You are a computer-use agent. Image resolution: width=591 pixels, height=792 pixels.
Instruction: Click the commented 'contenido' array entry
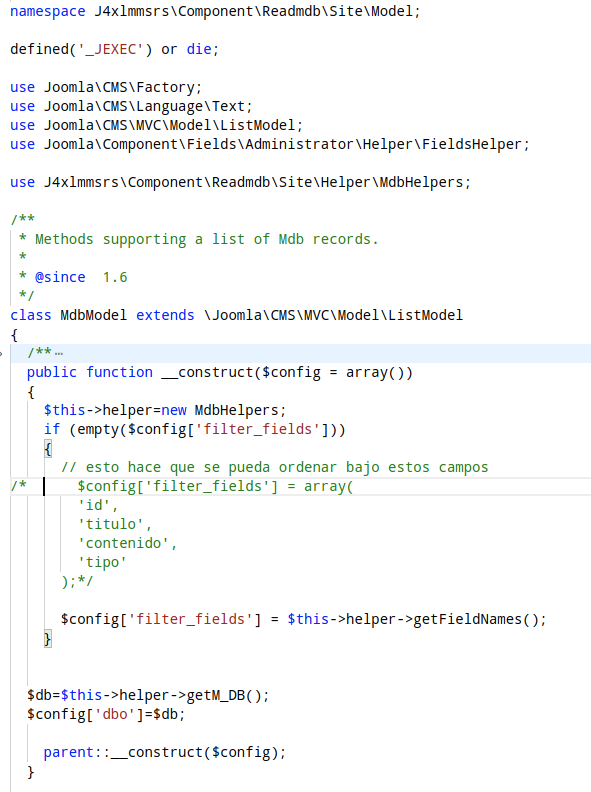127,543
